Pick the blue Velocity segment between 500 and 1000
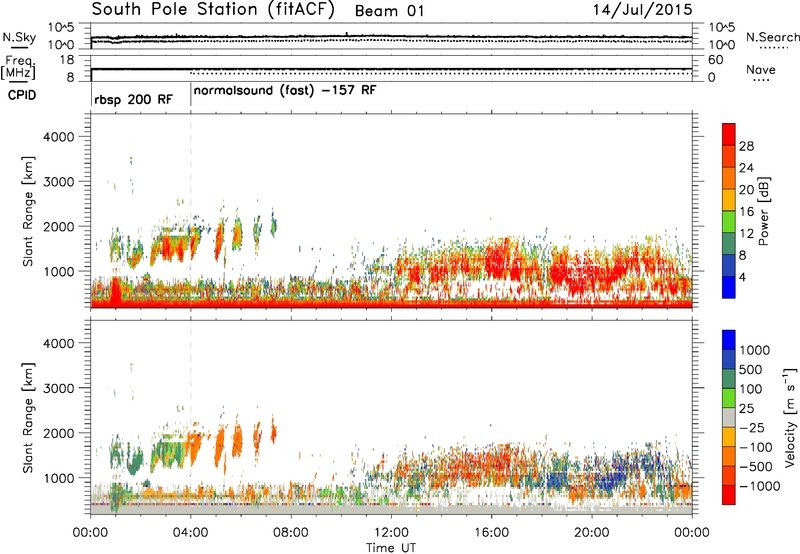 point(729,360)
